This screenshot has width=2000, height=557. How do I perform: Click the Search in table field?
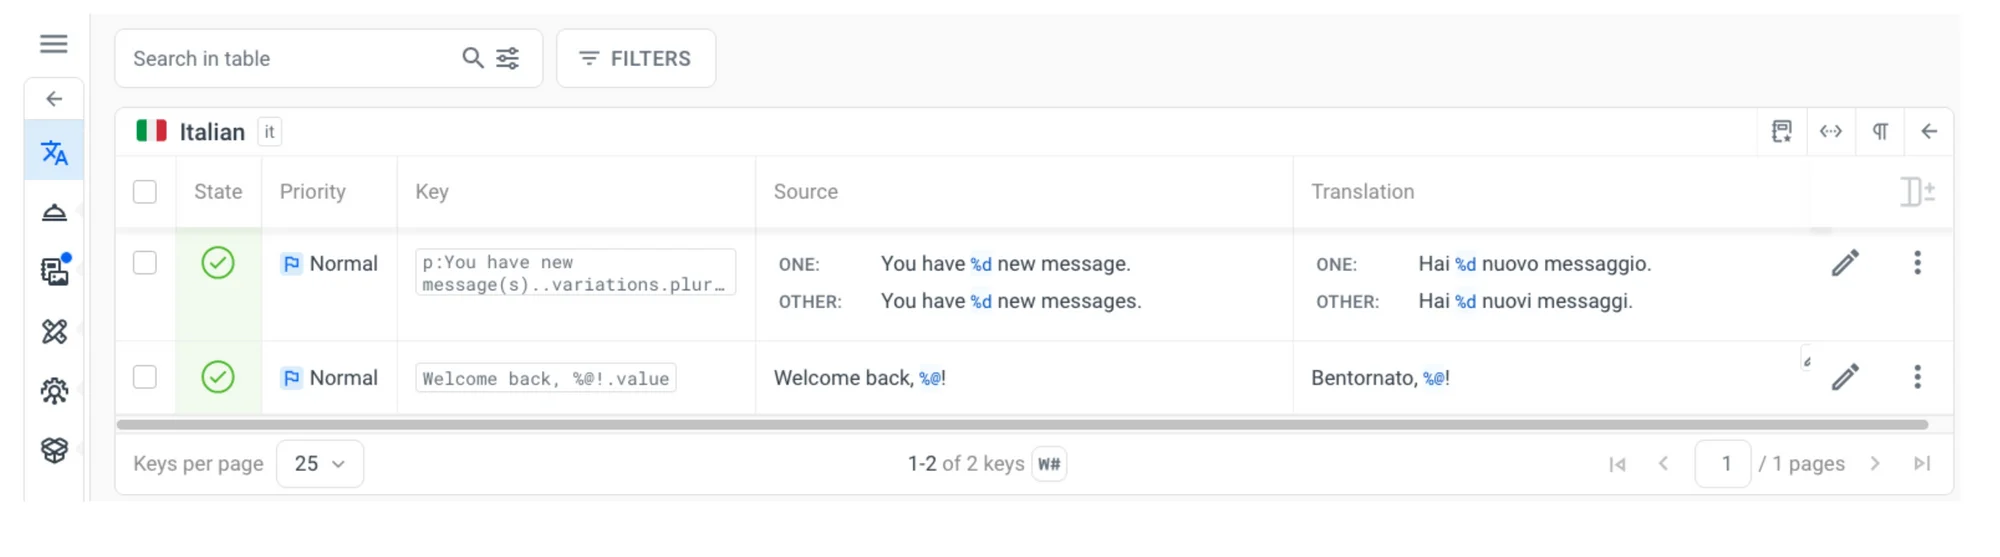pos(290,59)
